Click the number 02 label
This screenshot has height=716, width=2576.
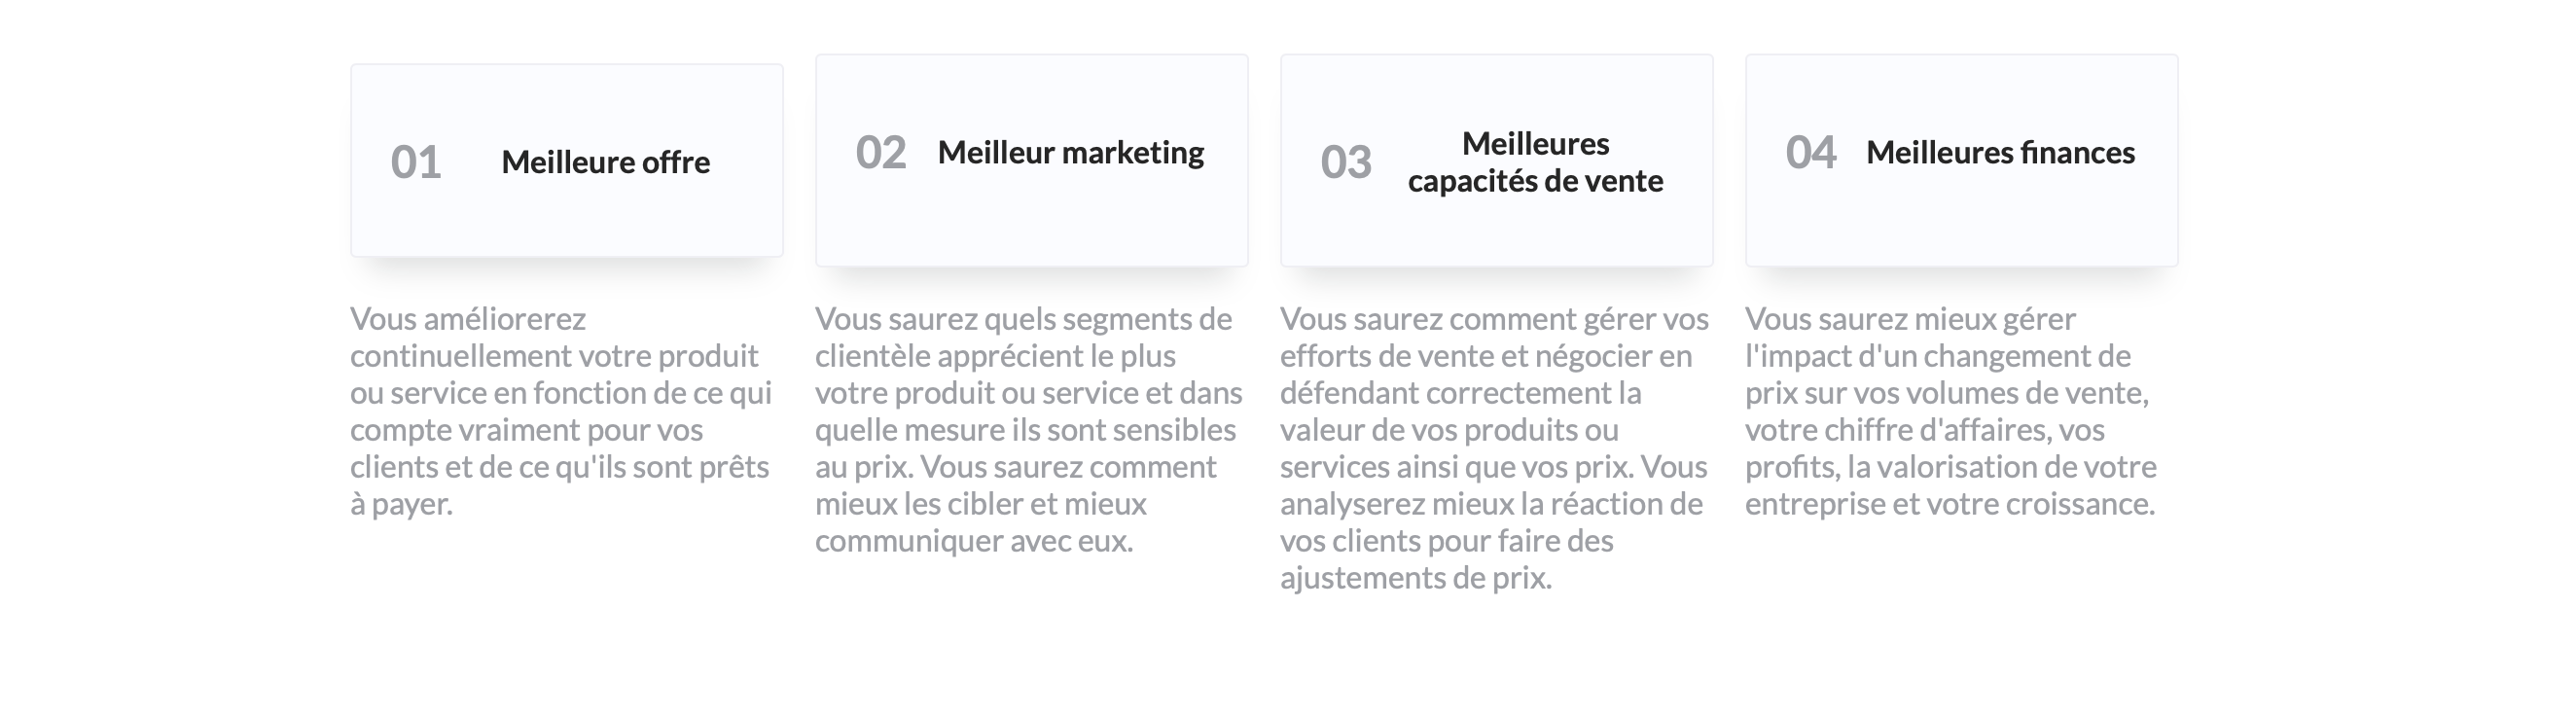coord(880,152)
